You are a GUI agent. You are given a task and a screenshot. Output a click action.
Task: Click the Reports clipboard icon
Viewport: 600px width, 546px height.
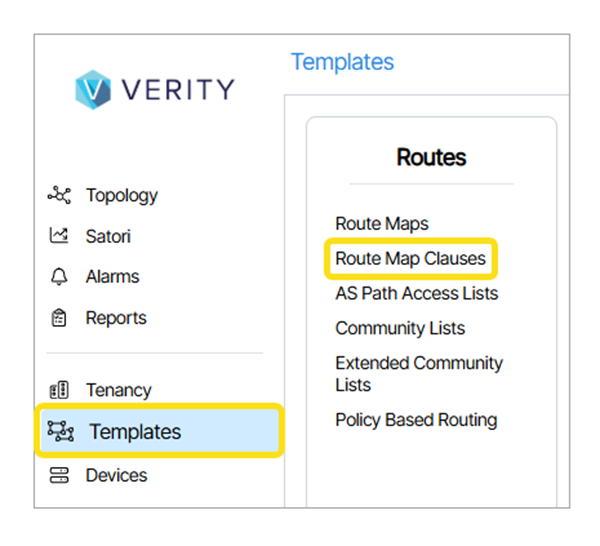click(x=59, y=318)
